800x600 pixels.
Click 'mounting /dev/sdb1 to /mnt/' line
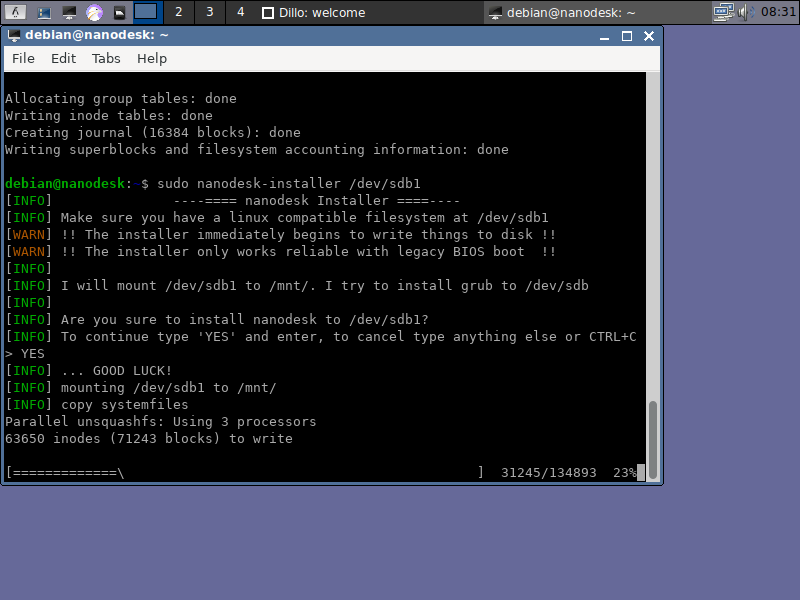click(x=168, y=388)
